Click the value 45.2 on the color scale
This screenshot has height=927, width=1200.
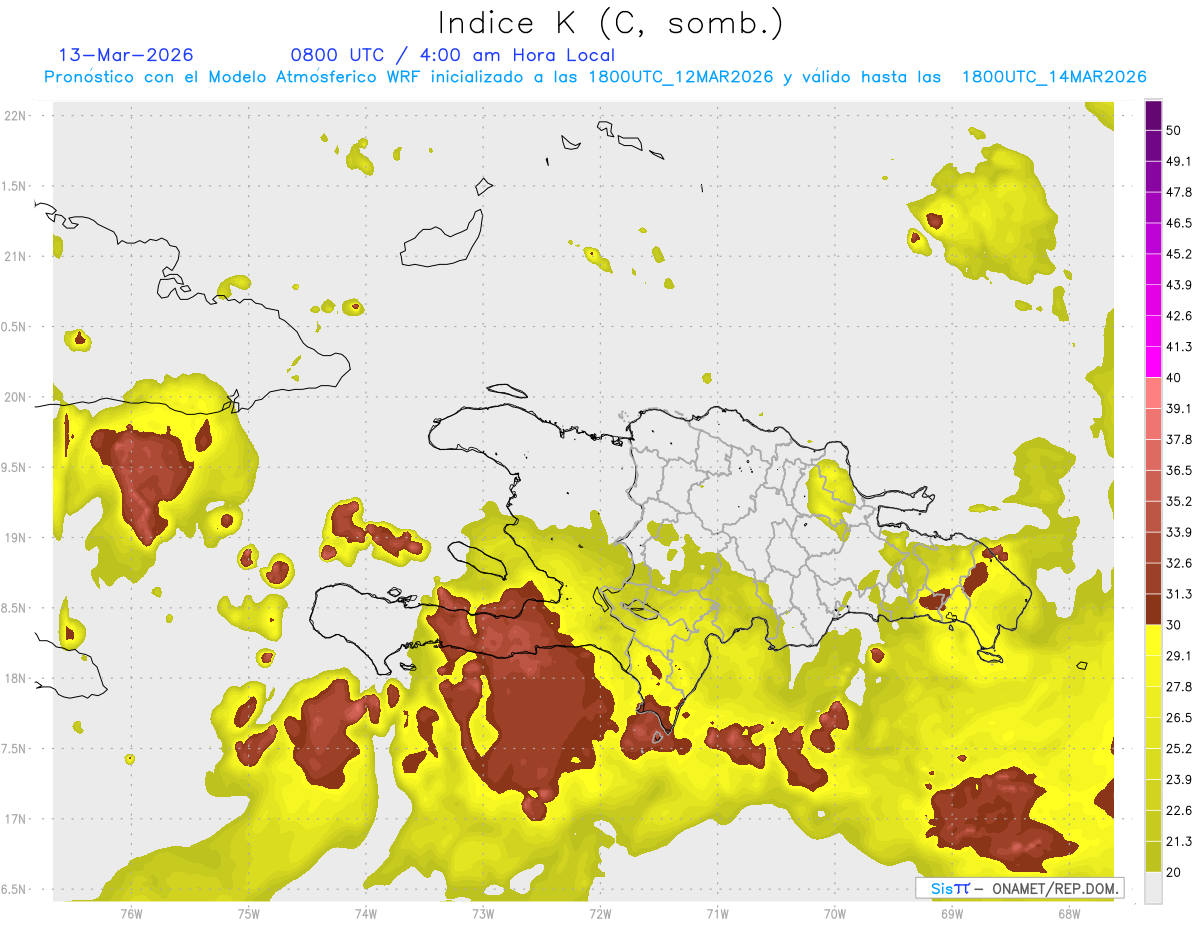coord(1179,254)
